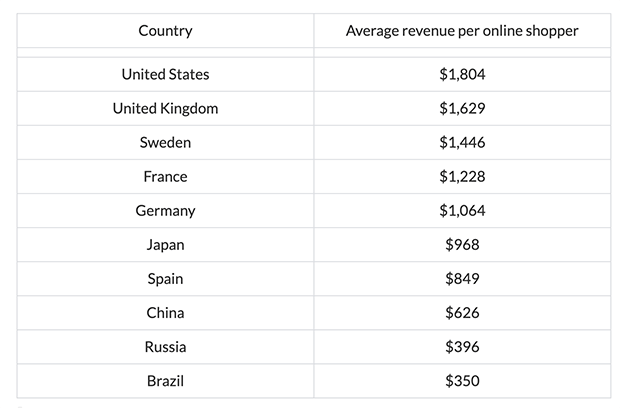Click the Russia country cell
Image resolution: width=620 pixels, height=408 pixels.
coord(165,346)
